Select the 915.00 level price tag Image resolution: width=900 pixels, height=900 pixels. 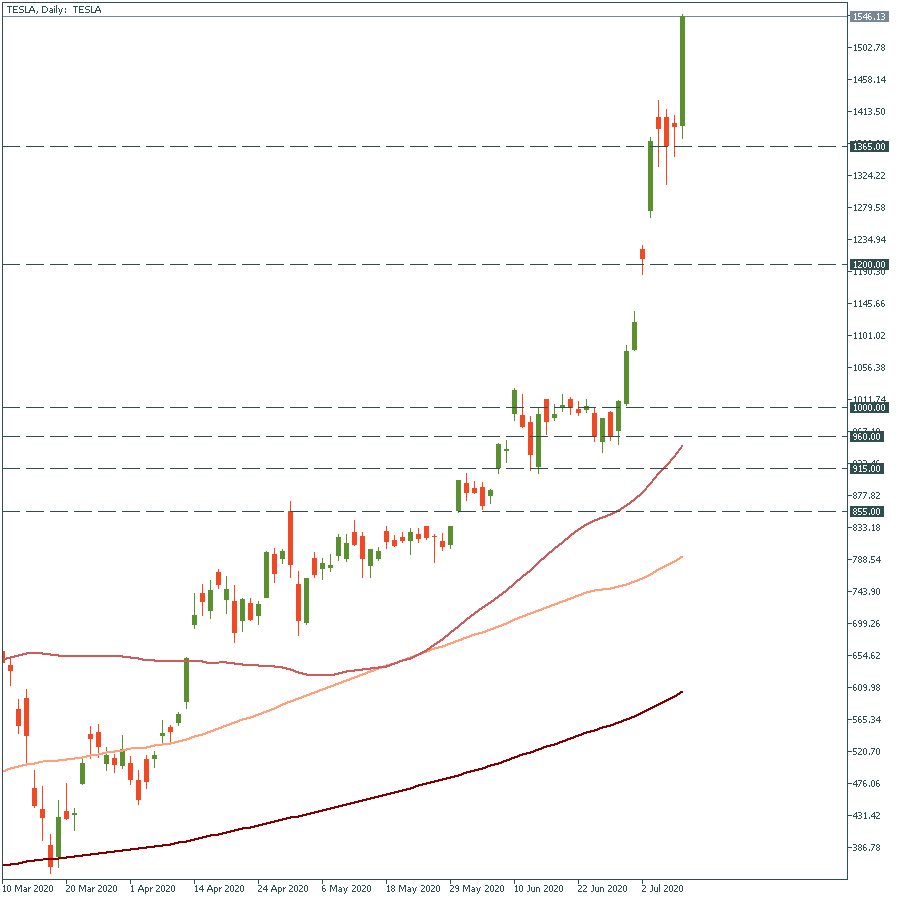tap(868, 469)
